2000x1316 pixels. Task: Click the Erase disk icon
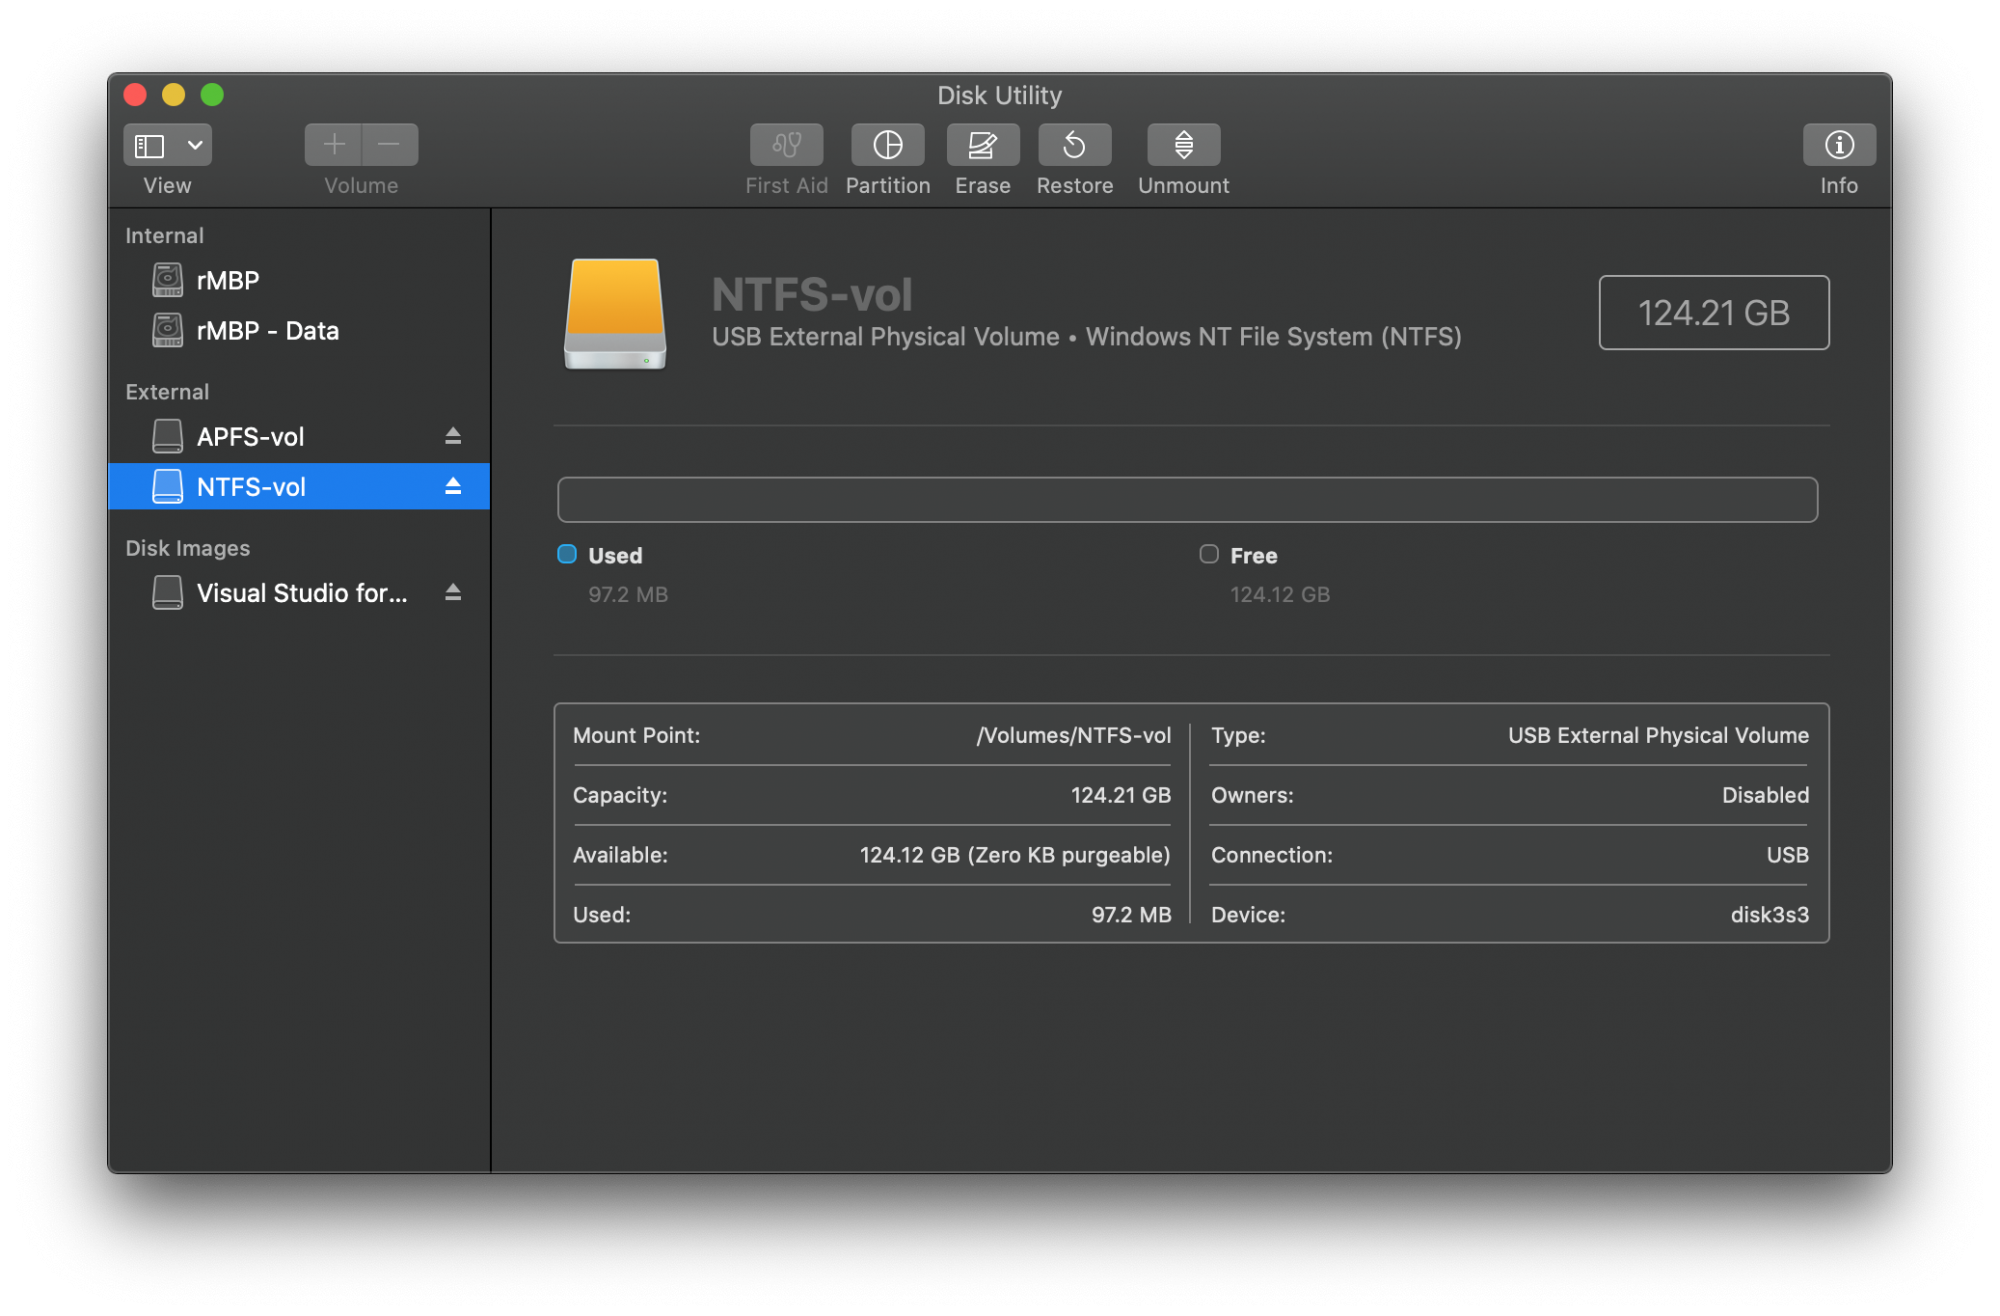[x=982, y=146]
